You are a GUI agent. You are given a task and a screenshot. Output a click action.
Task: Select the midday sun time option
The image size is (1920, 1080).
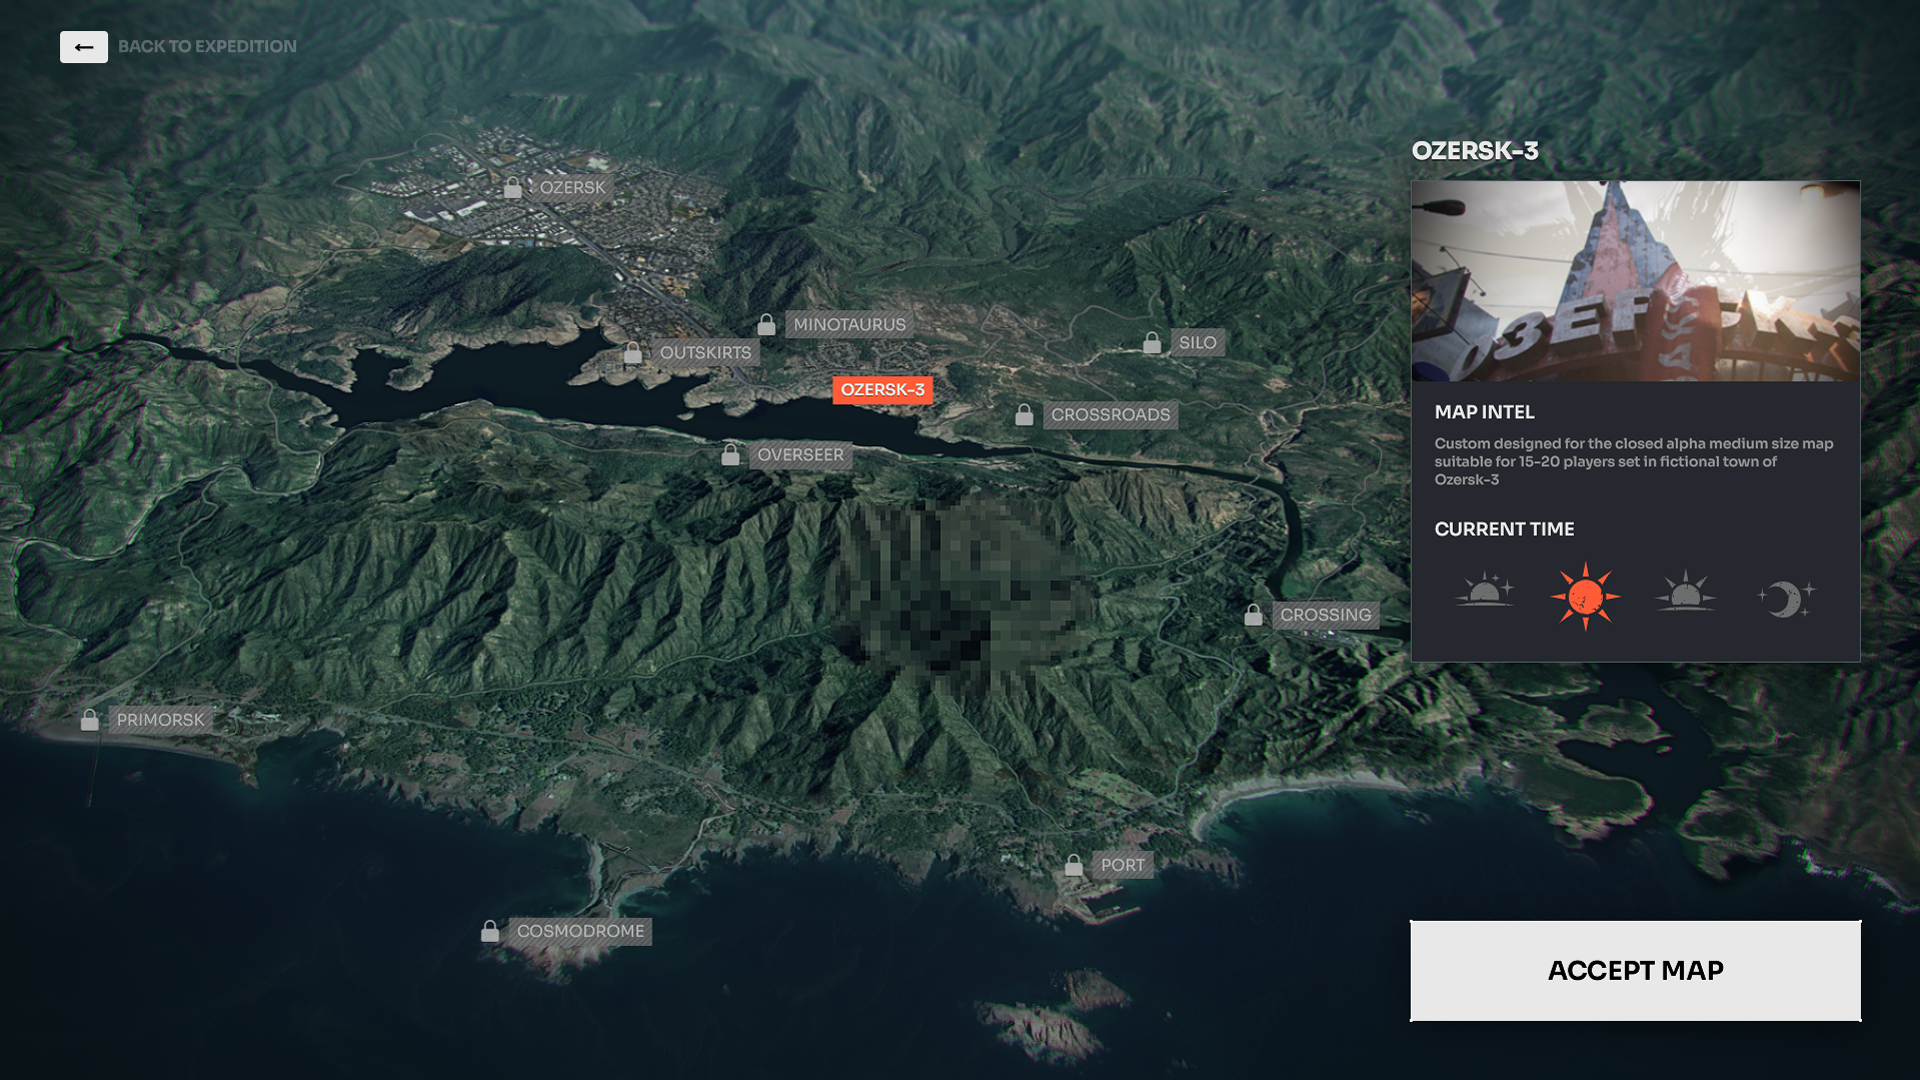pyautogui.click(x=1585, y=597)
